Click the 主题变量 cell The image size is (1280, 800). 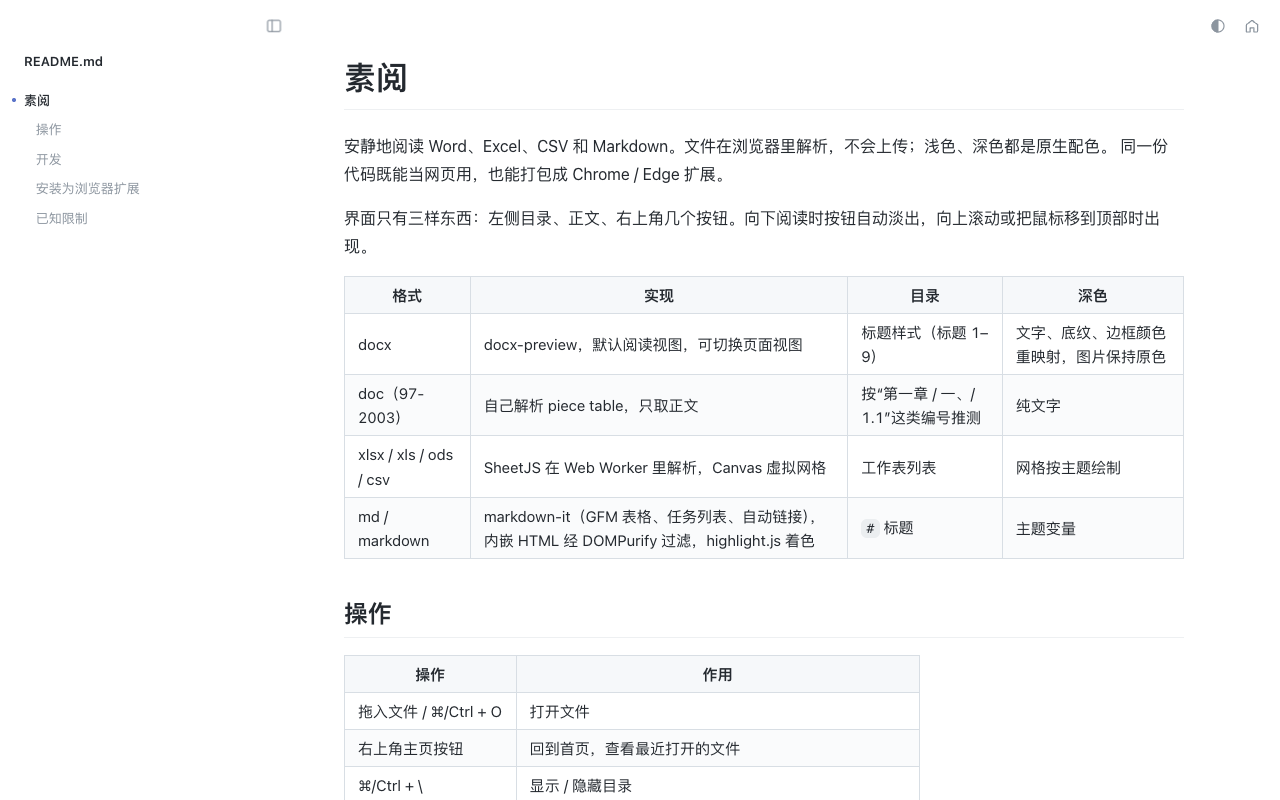point(1093,528)
